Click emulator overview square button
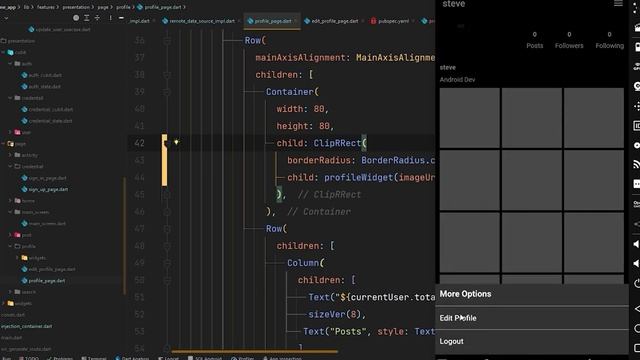This screenshot has height=360, width=640. (636, 348)
